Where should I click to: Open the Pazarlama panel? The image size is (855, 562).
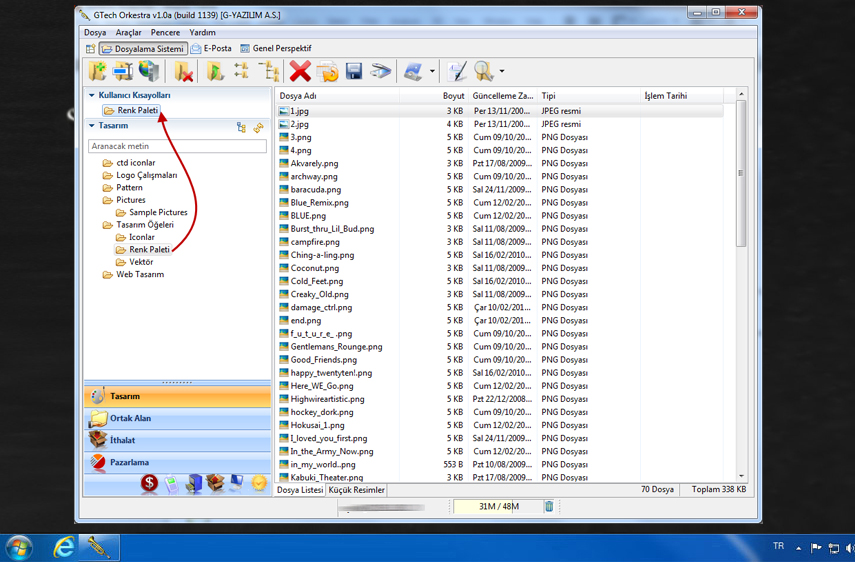point(129,462)
